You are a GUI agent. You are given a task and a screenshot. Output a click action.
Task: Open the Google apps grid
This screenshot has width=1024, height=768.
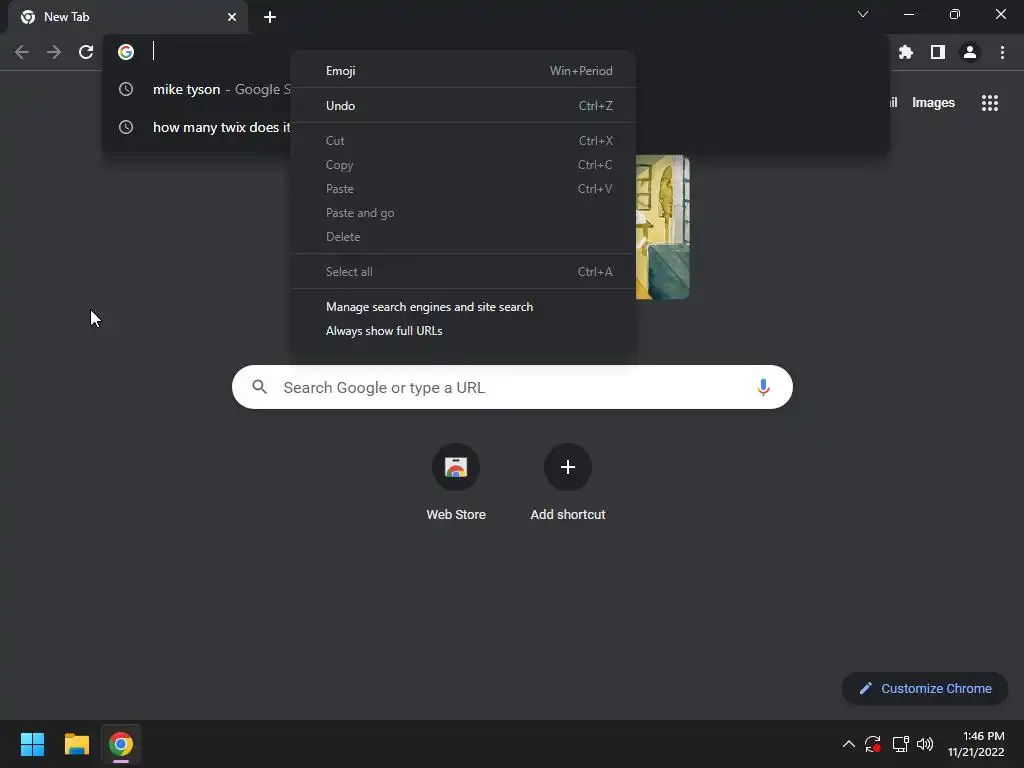coord(990,103)
